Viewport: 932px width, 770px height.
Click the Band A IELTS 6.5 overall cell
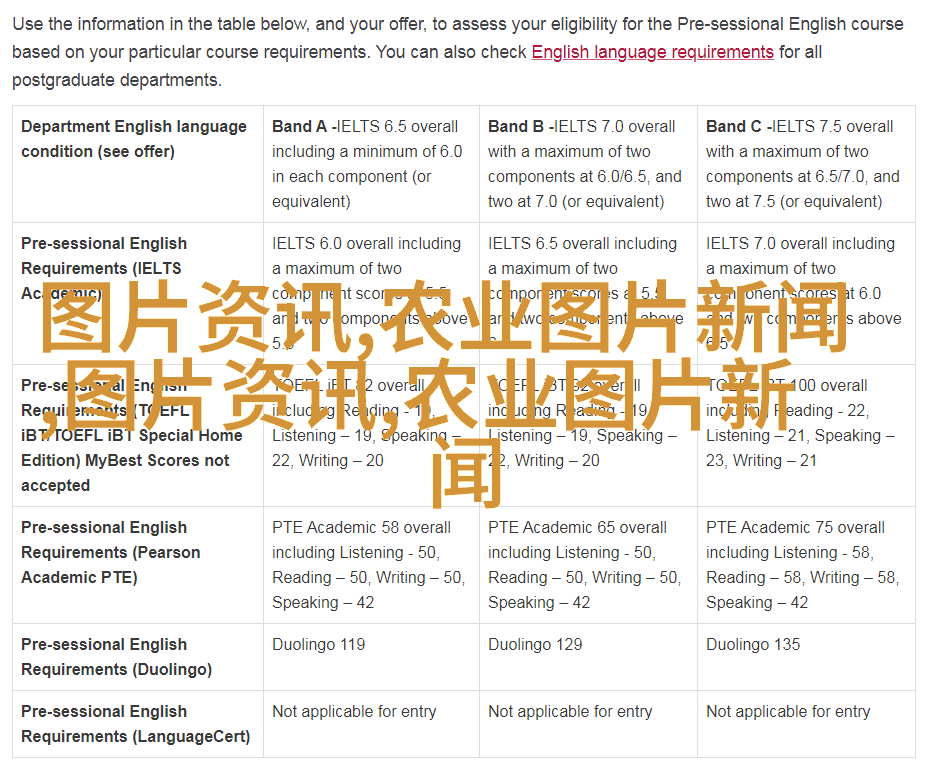tap(371, 164)
